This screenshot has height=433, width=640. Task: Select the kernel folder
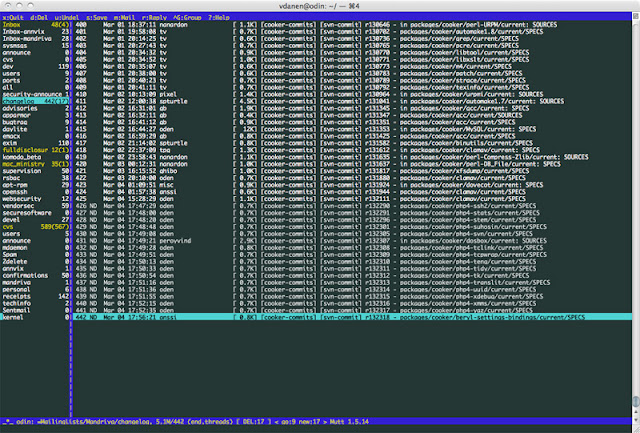click(35, 318)
